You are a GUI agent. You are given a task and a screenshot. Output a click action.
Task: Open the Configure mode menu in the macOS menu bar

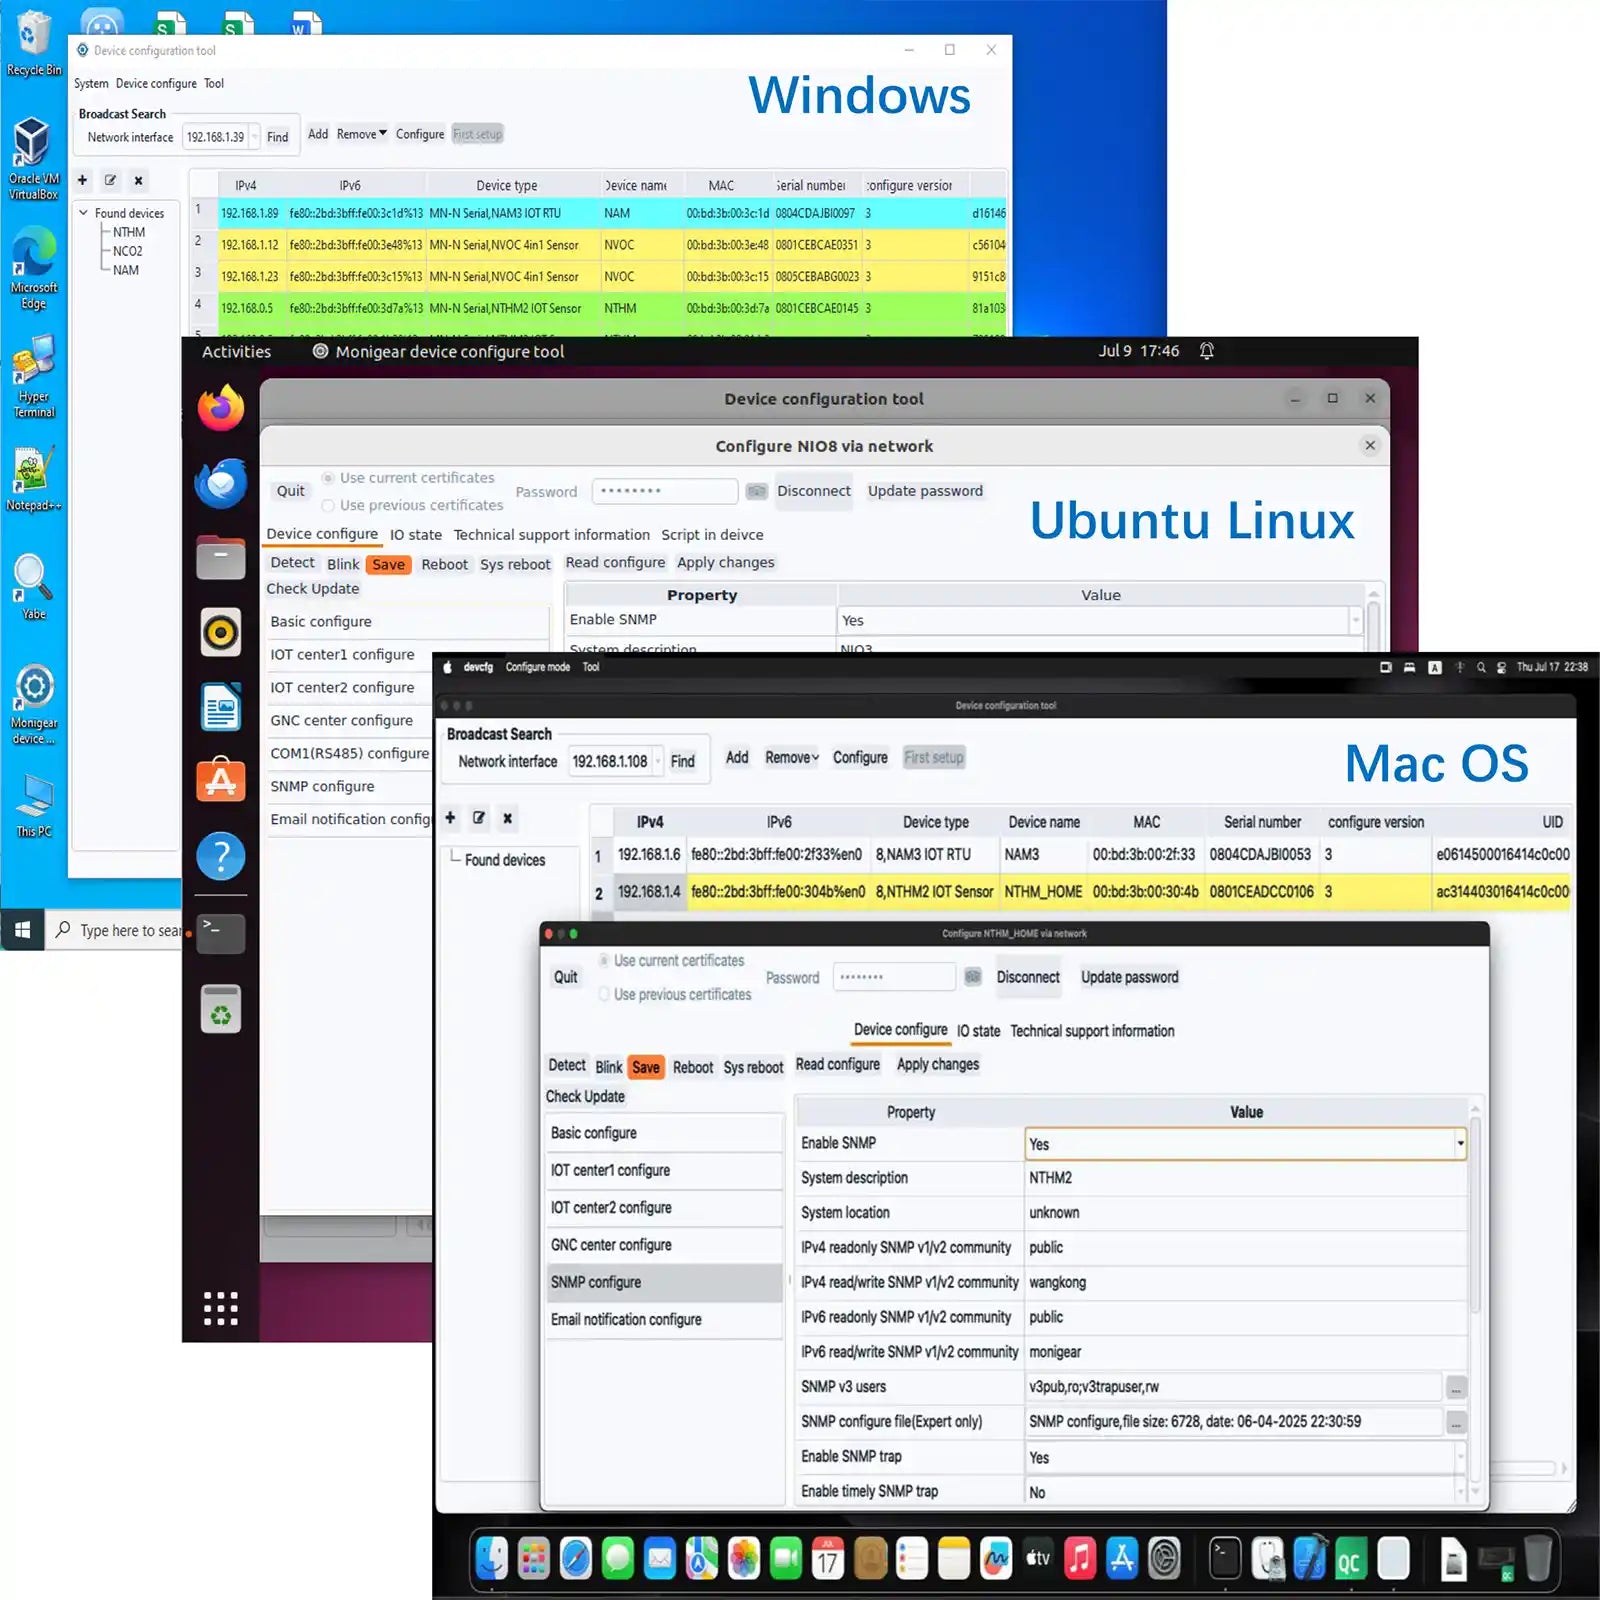(537, 667)
